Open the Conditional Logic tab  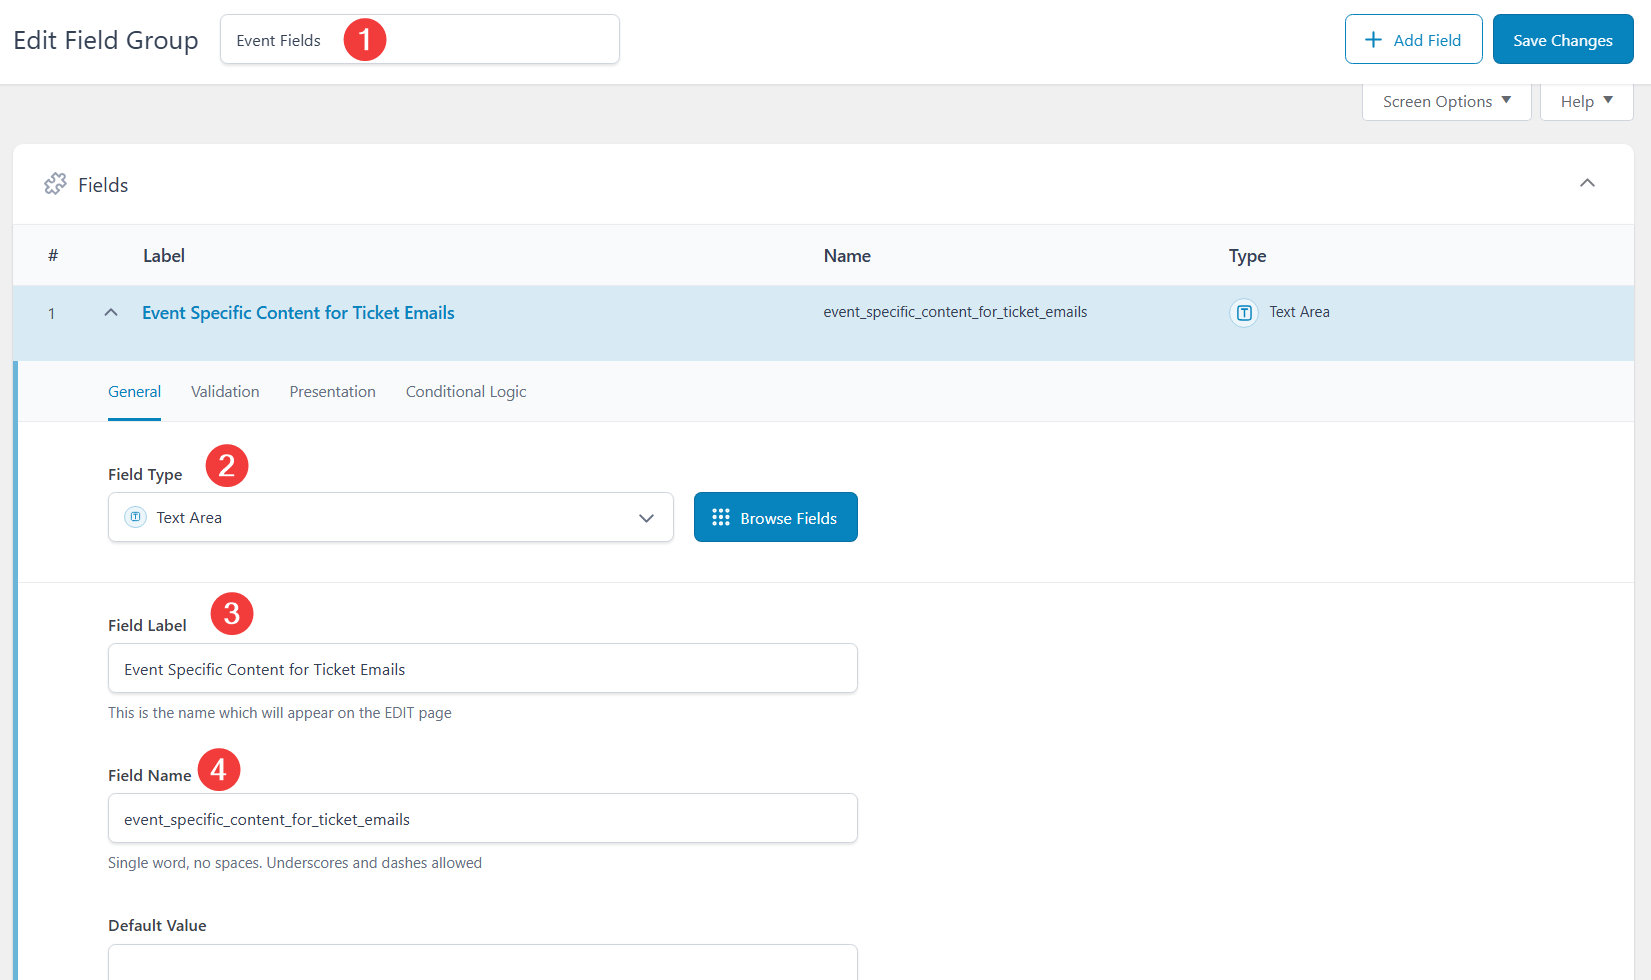465,392
